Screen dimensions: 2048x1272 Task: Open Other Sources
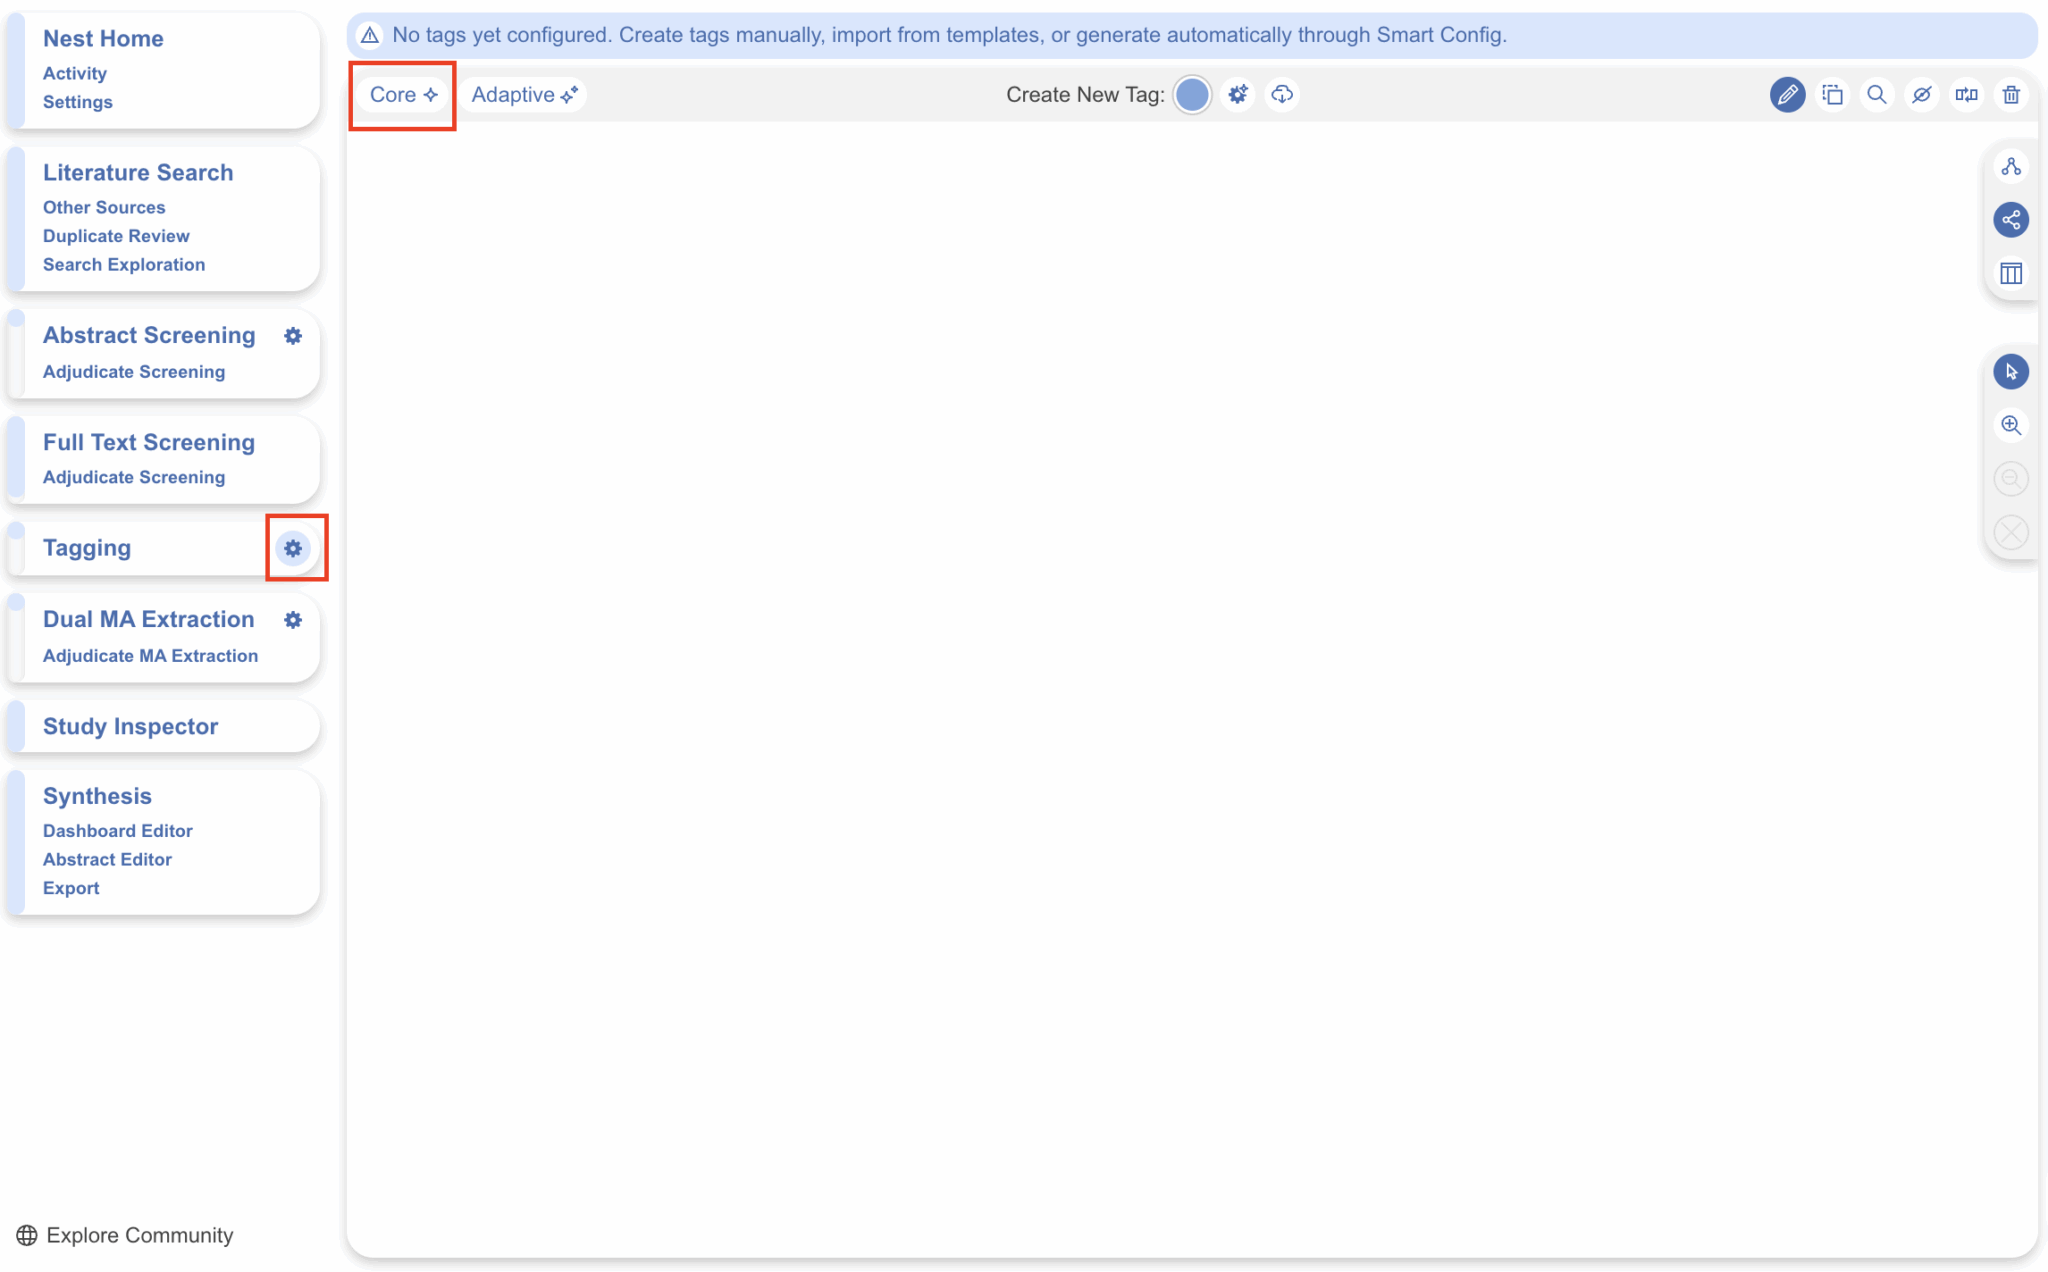pyautogui.click(x=104, y=207)
